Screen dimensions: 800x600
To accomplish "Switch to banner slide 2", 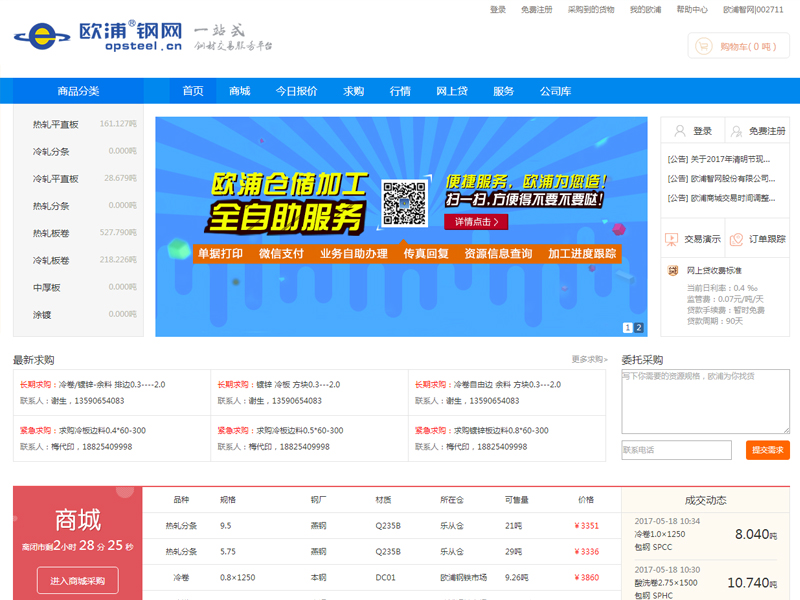I will (639, 328).
